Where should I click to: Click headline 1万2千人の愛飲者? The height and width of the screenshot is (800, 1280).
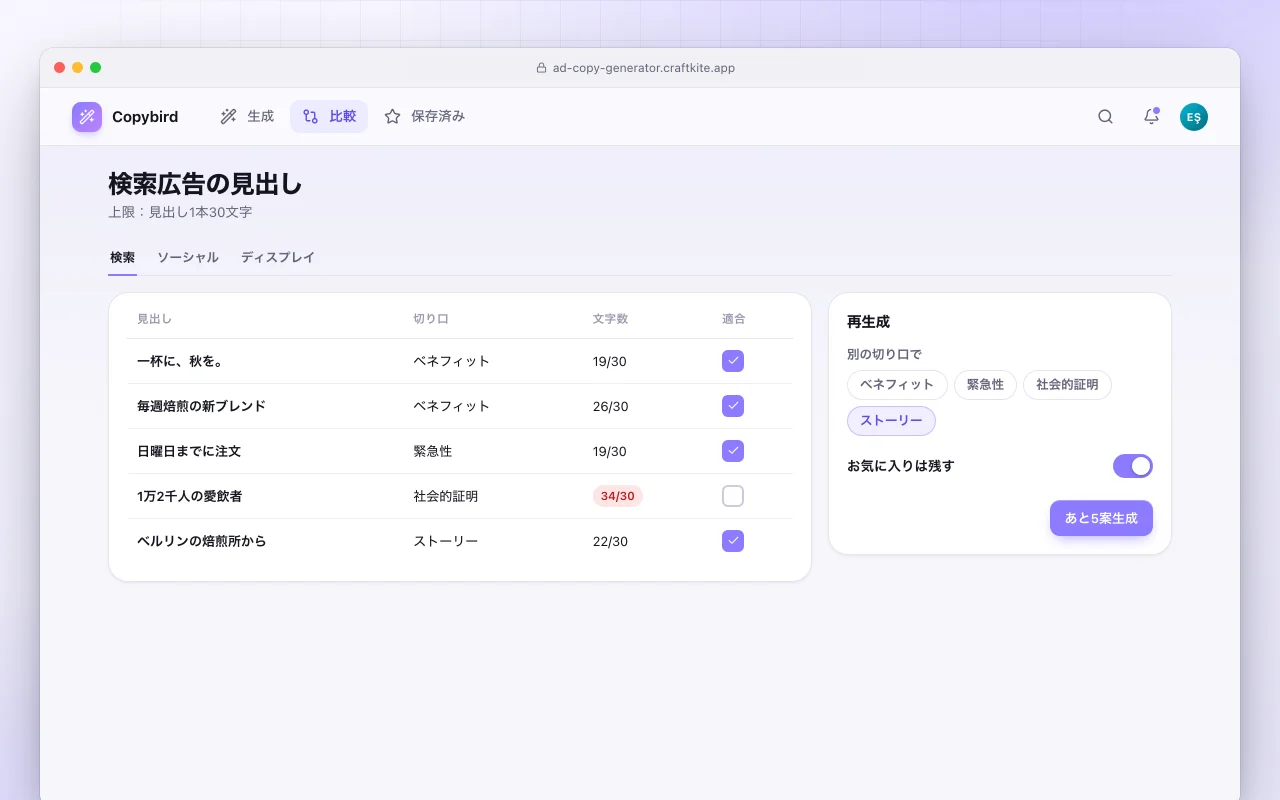(189, 496)
